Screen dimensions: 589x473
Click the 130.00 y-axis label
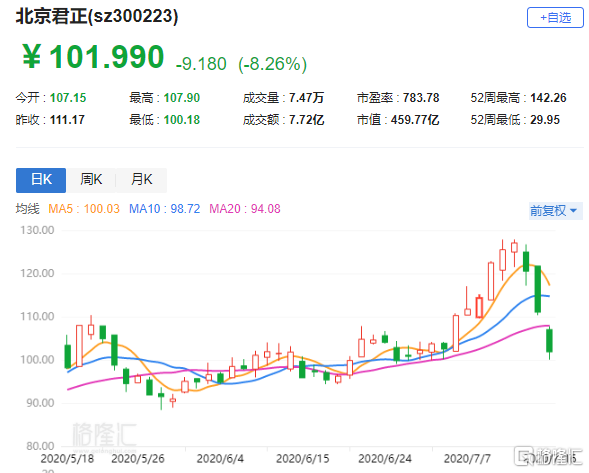click(x=37, y=230)
